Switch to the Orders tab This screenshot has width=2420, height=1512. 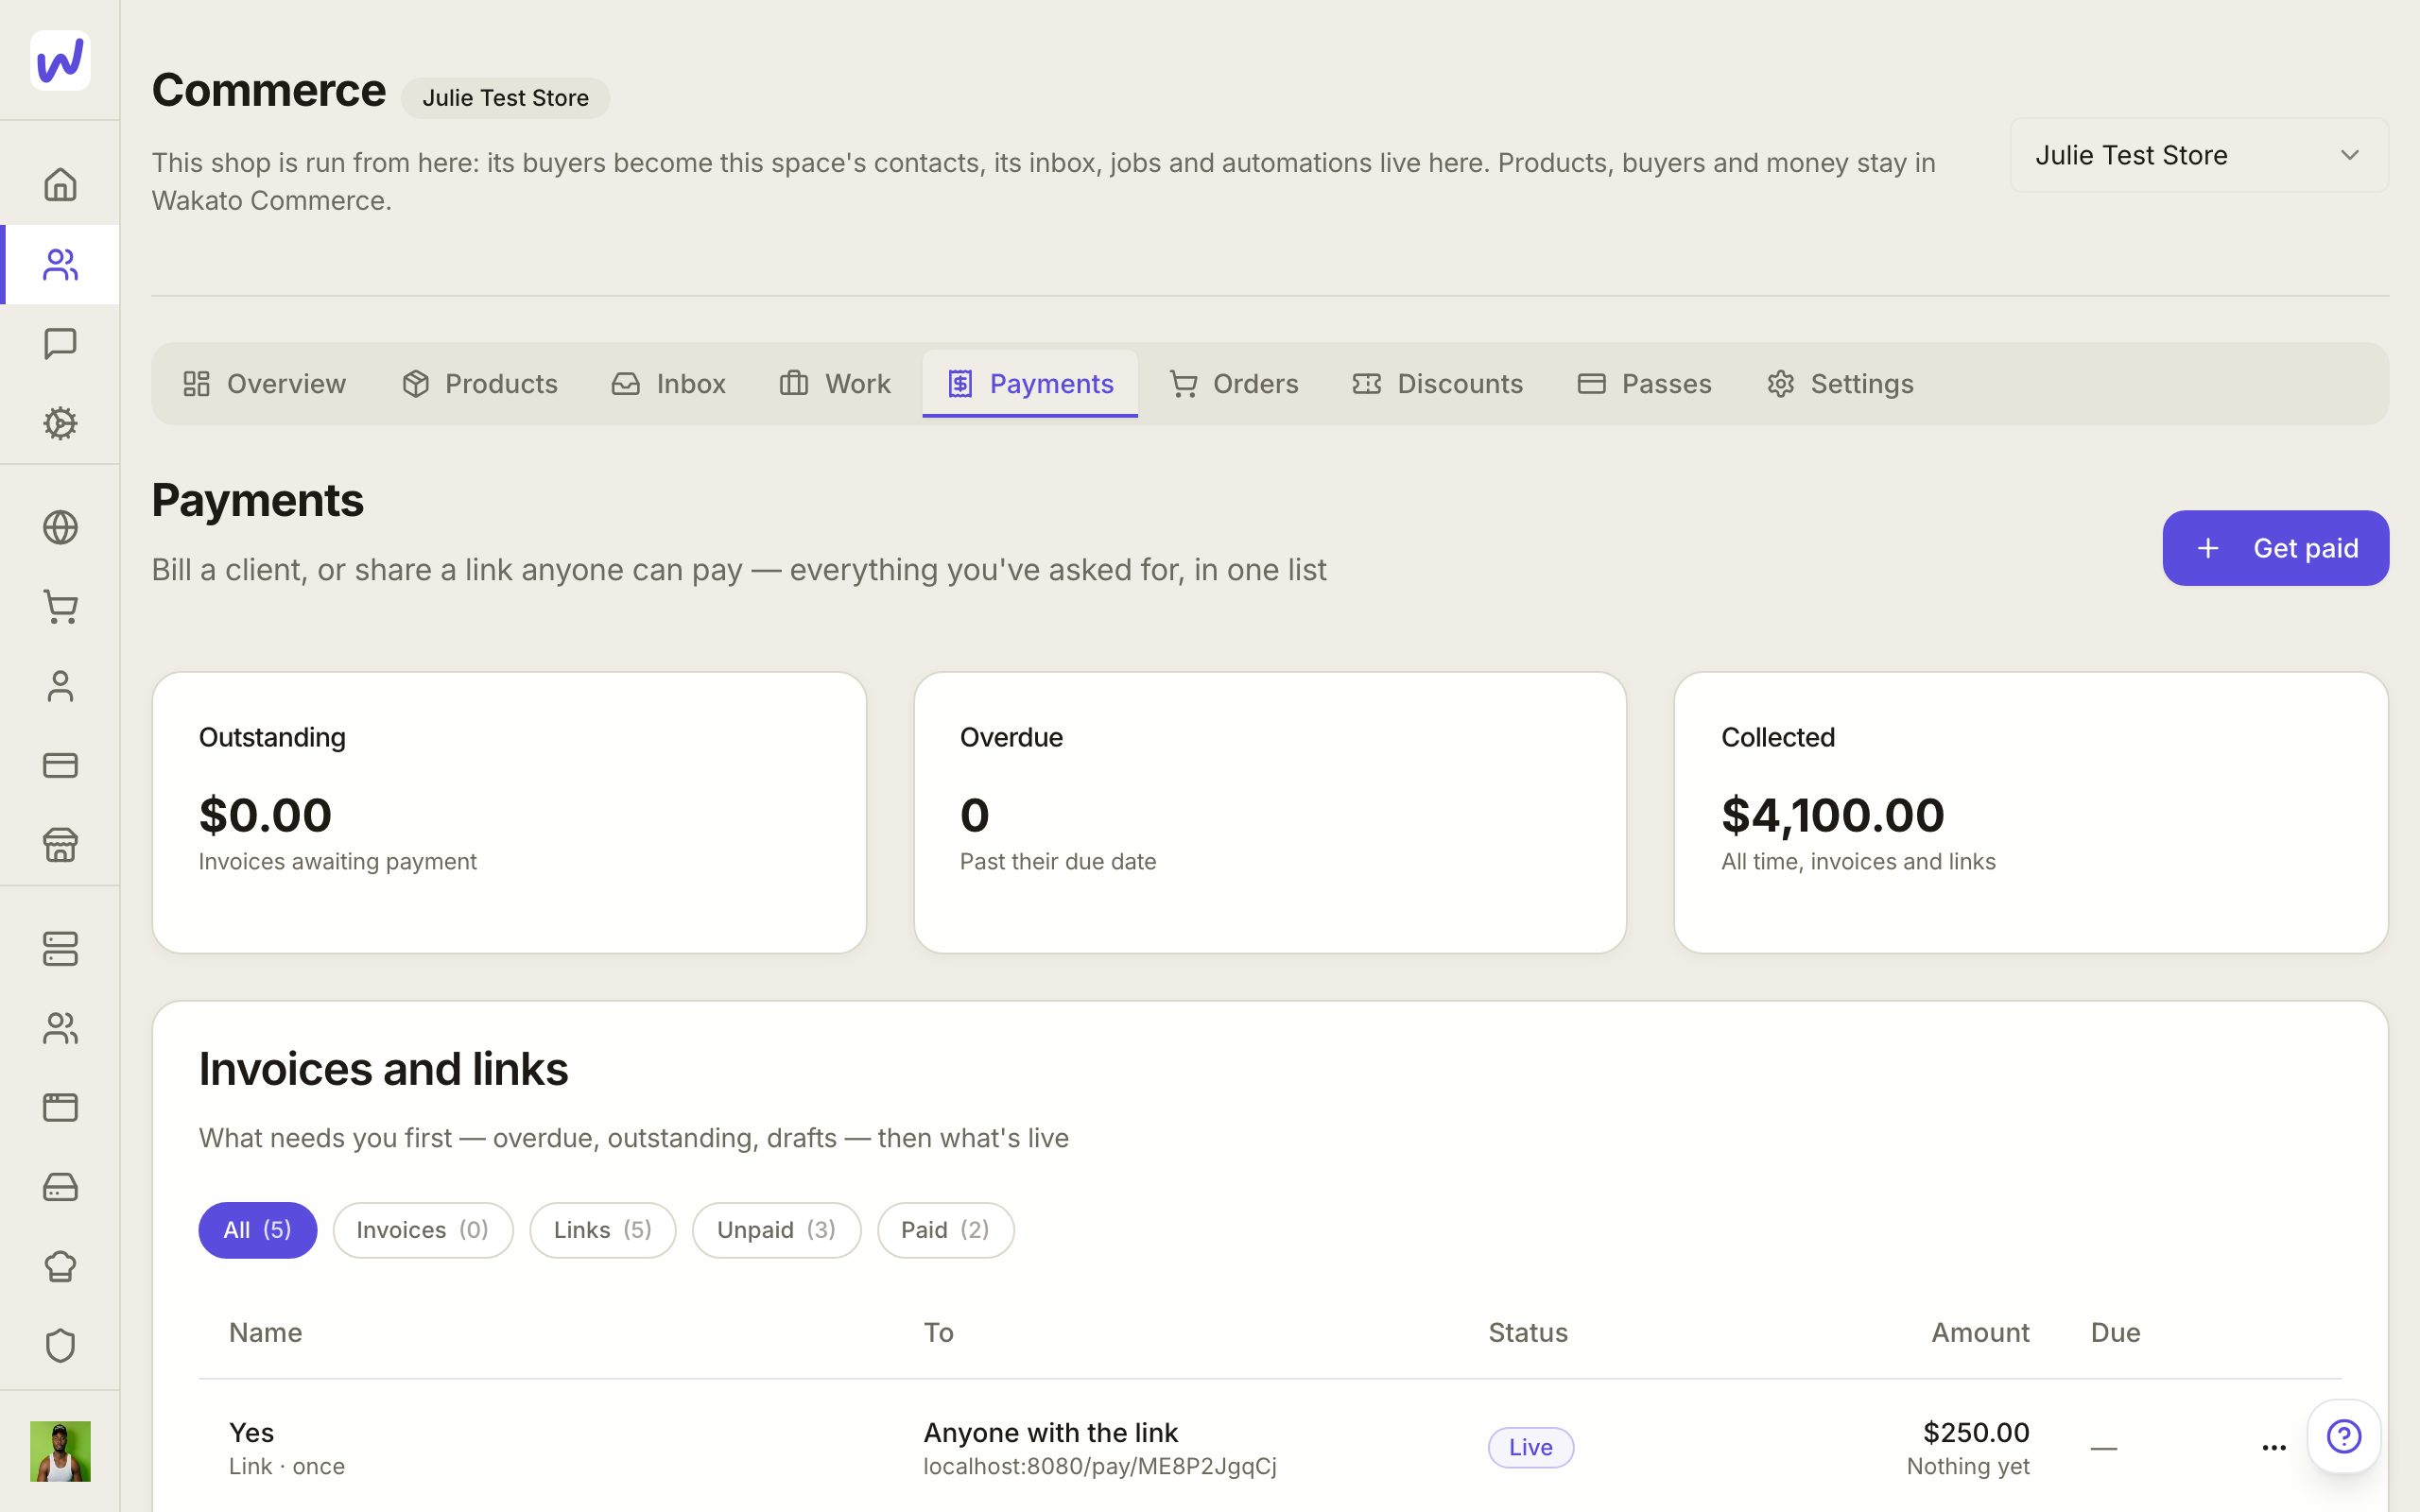click(1235, 384)
